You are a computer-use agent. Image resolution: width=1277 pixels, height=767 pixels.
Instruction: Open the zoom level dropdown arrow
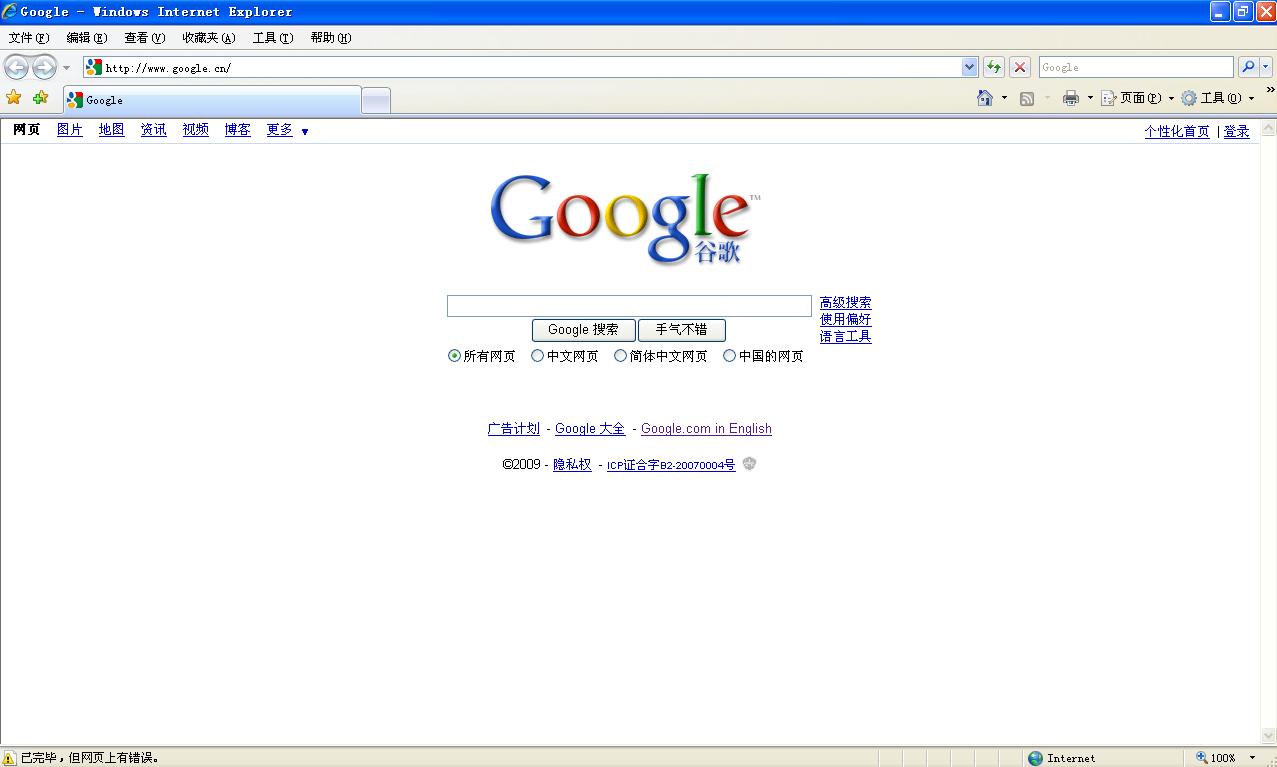pos(1254,758)
